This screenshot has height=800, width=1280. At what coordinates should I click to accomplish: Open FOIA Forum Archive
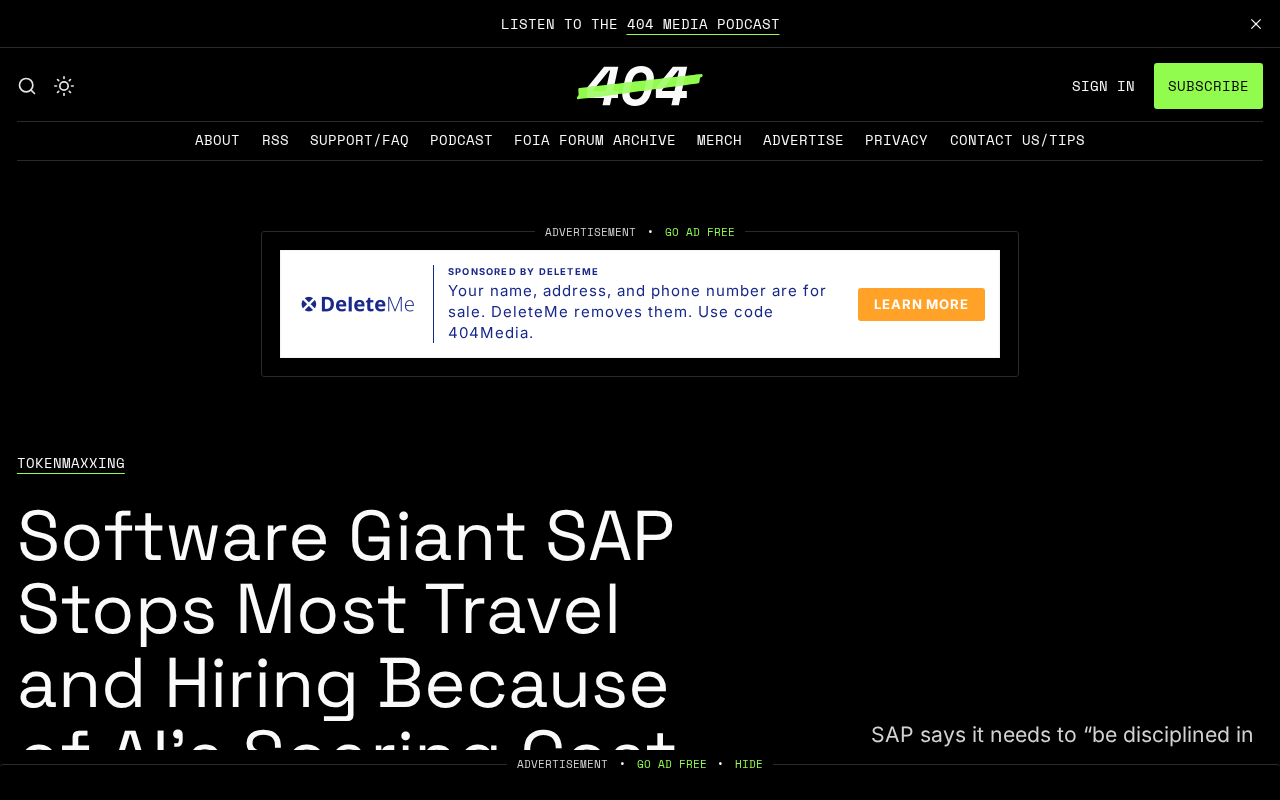[595, 140]
